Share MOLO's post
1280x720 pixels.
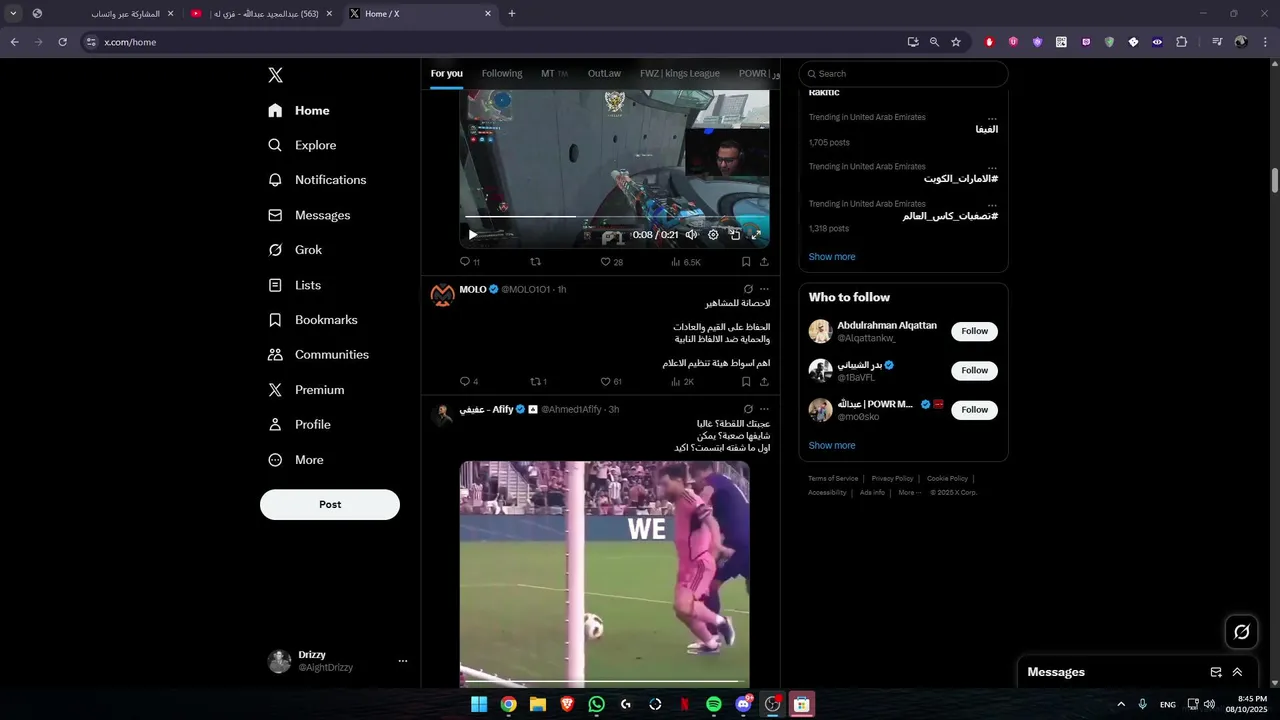(x=764, y=382)
